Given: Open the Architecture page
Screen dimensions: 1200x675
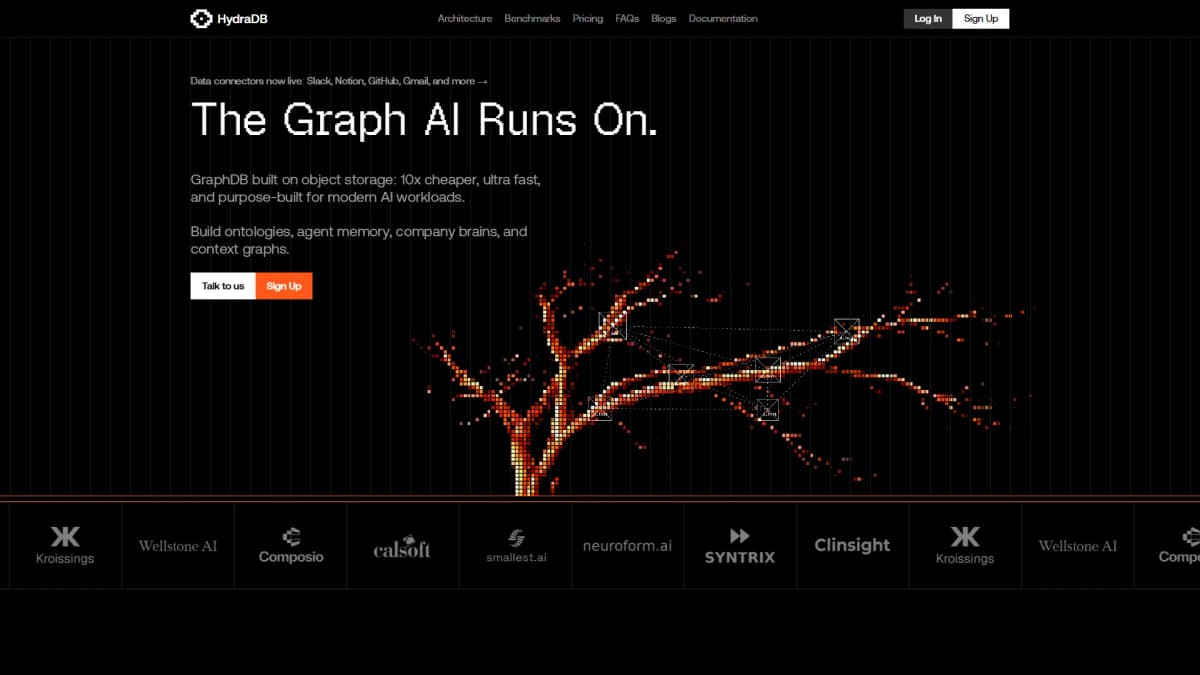Looking at the screenshot, I should [465, 18].
